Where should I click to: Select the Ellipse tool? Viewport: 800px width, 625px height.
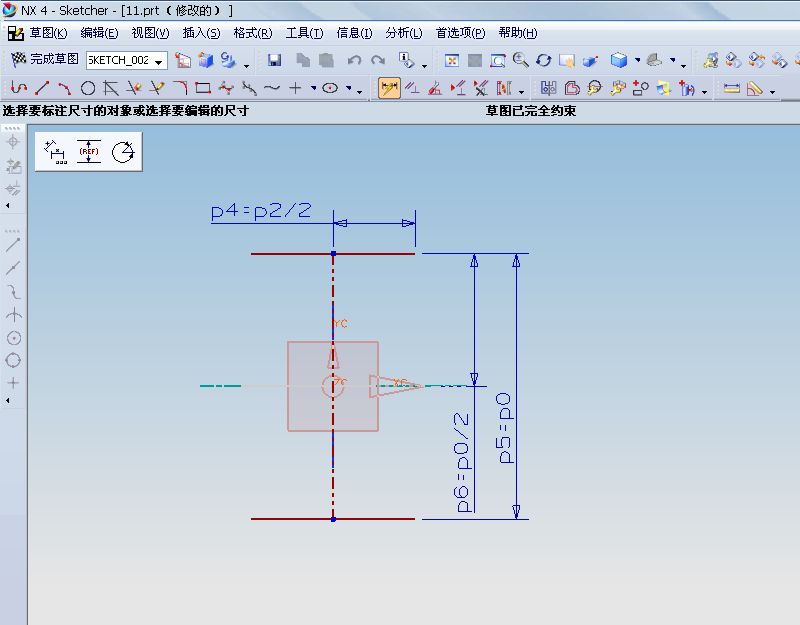coord(330,88)
